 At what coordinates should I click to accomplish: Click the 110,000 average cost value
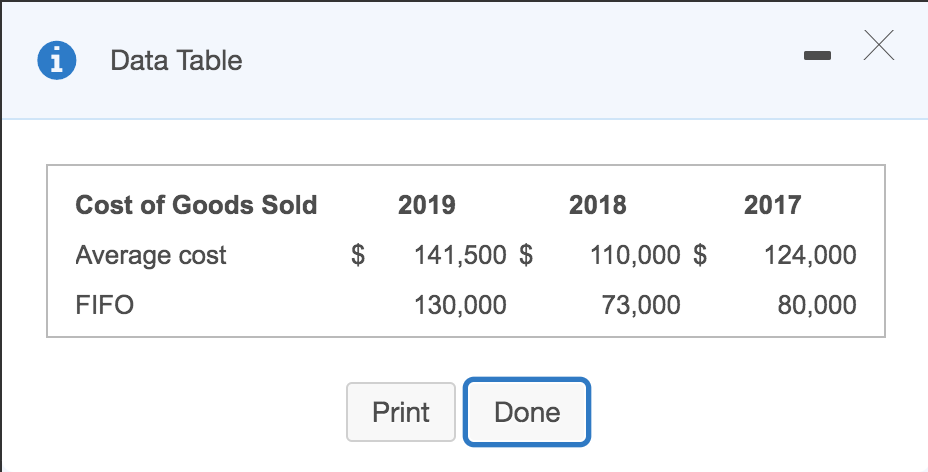[635, 255]
